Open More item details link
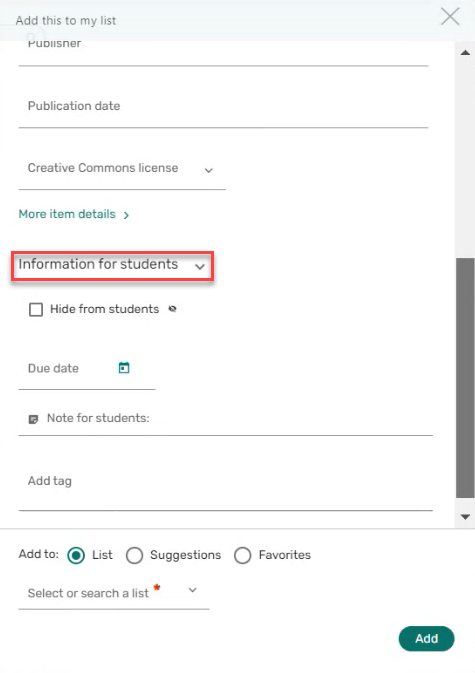 (x=74, y=214)
